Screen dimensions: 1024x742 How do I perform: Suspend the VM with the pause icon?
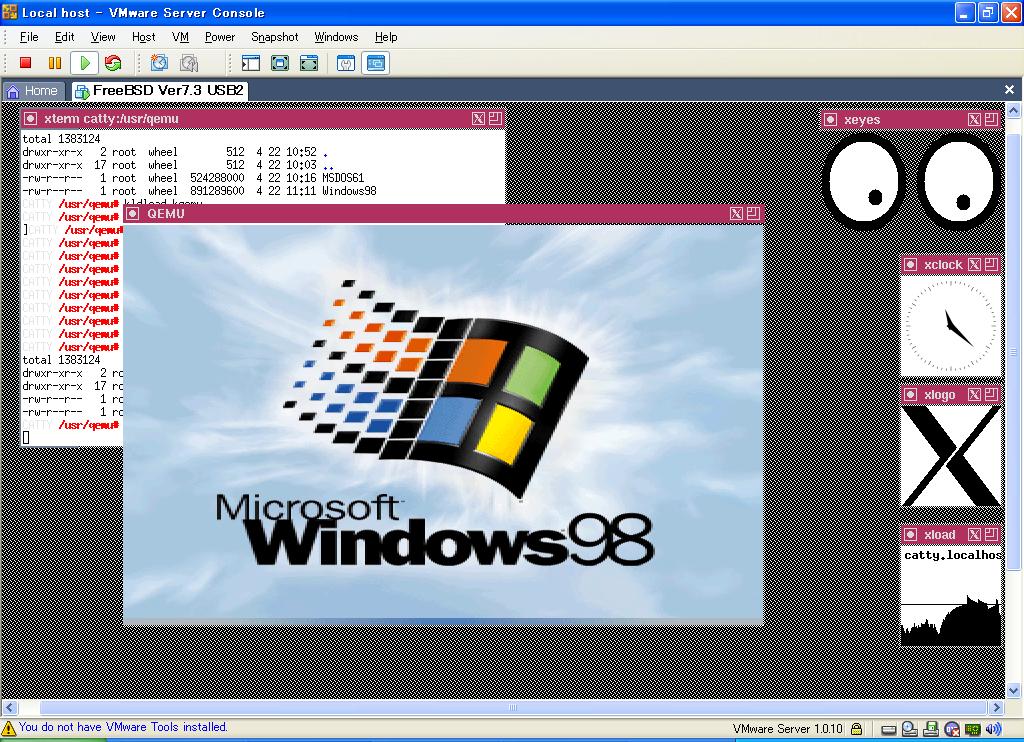pos(55,63)
